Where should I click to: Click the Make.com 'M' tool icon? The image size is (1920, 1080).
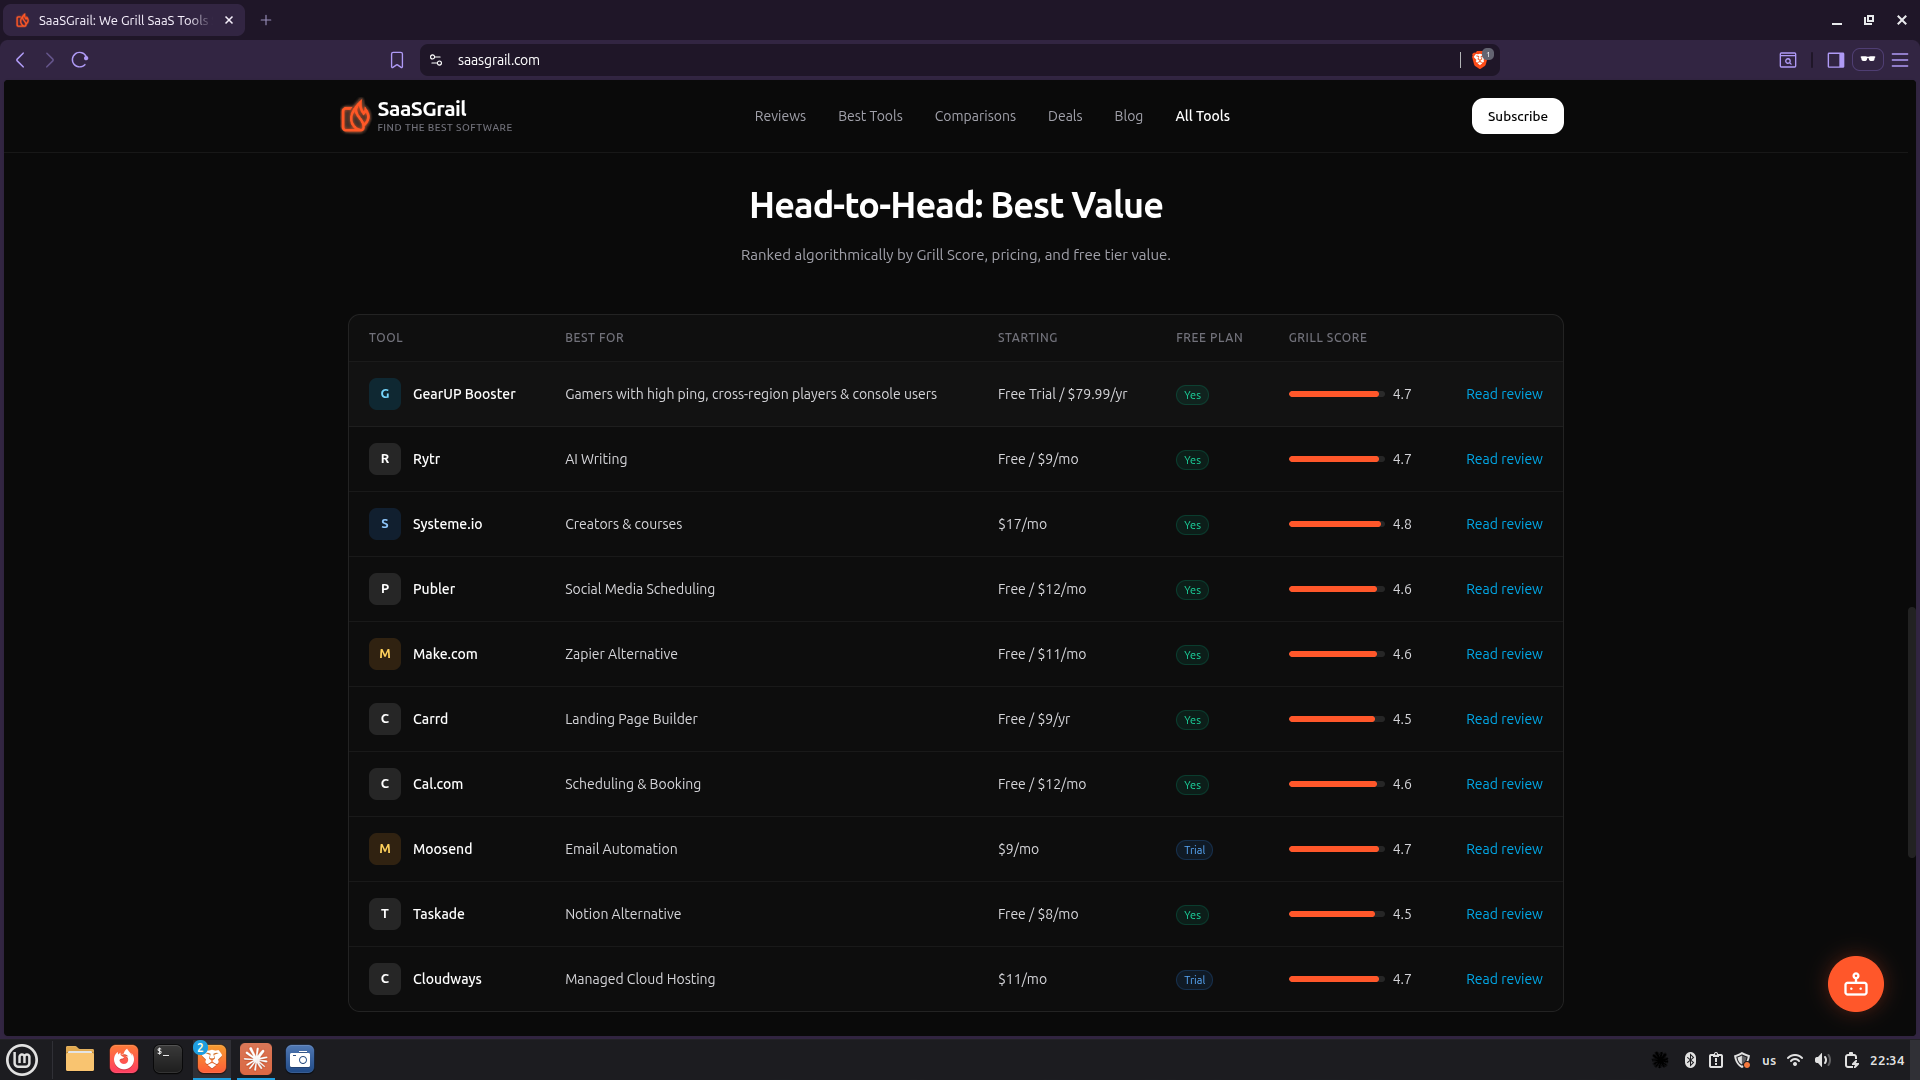tap(385, 654)
